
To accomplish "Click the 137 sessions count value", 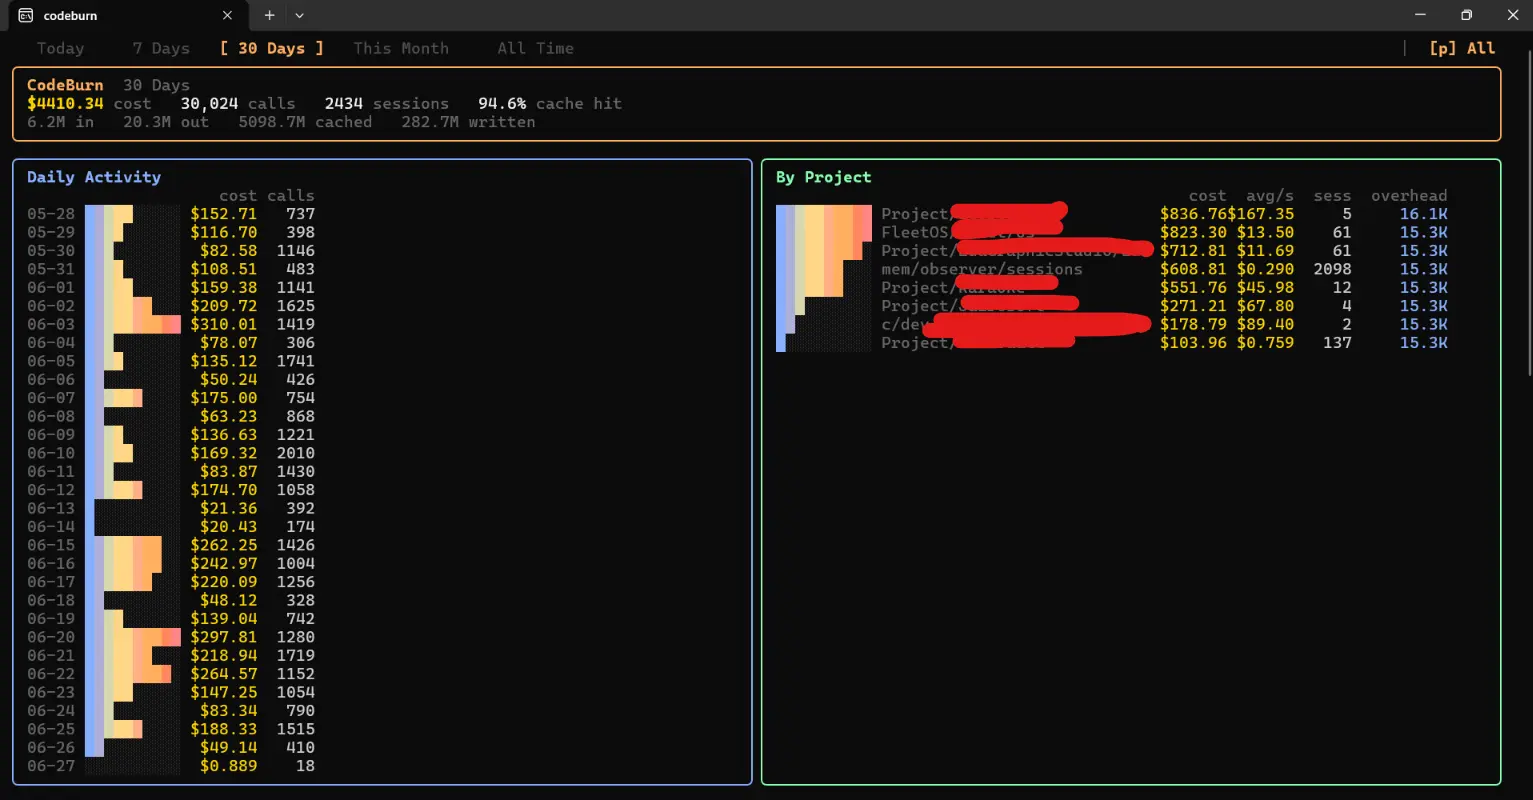I will point(1337,343).
